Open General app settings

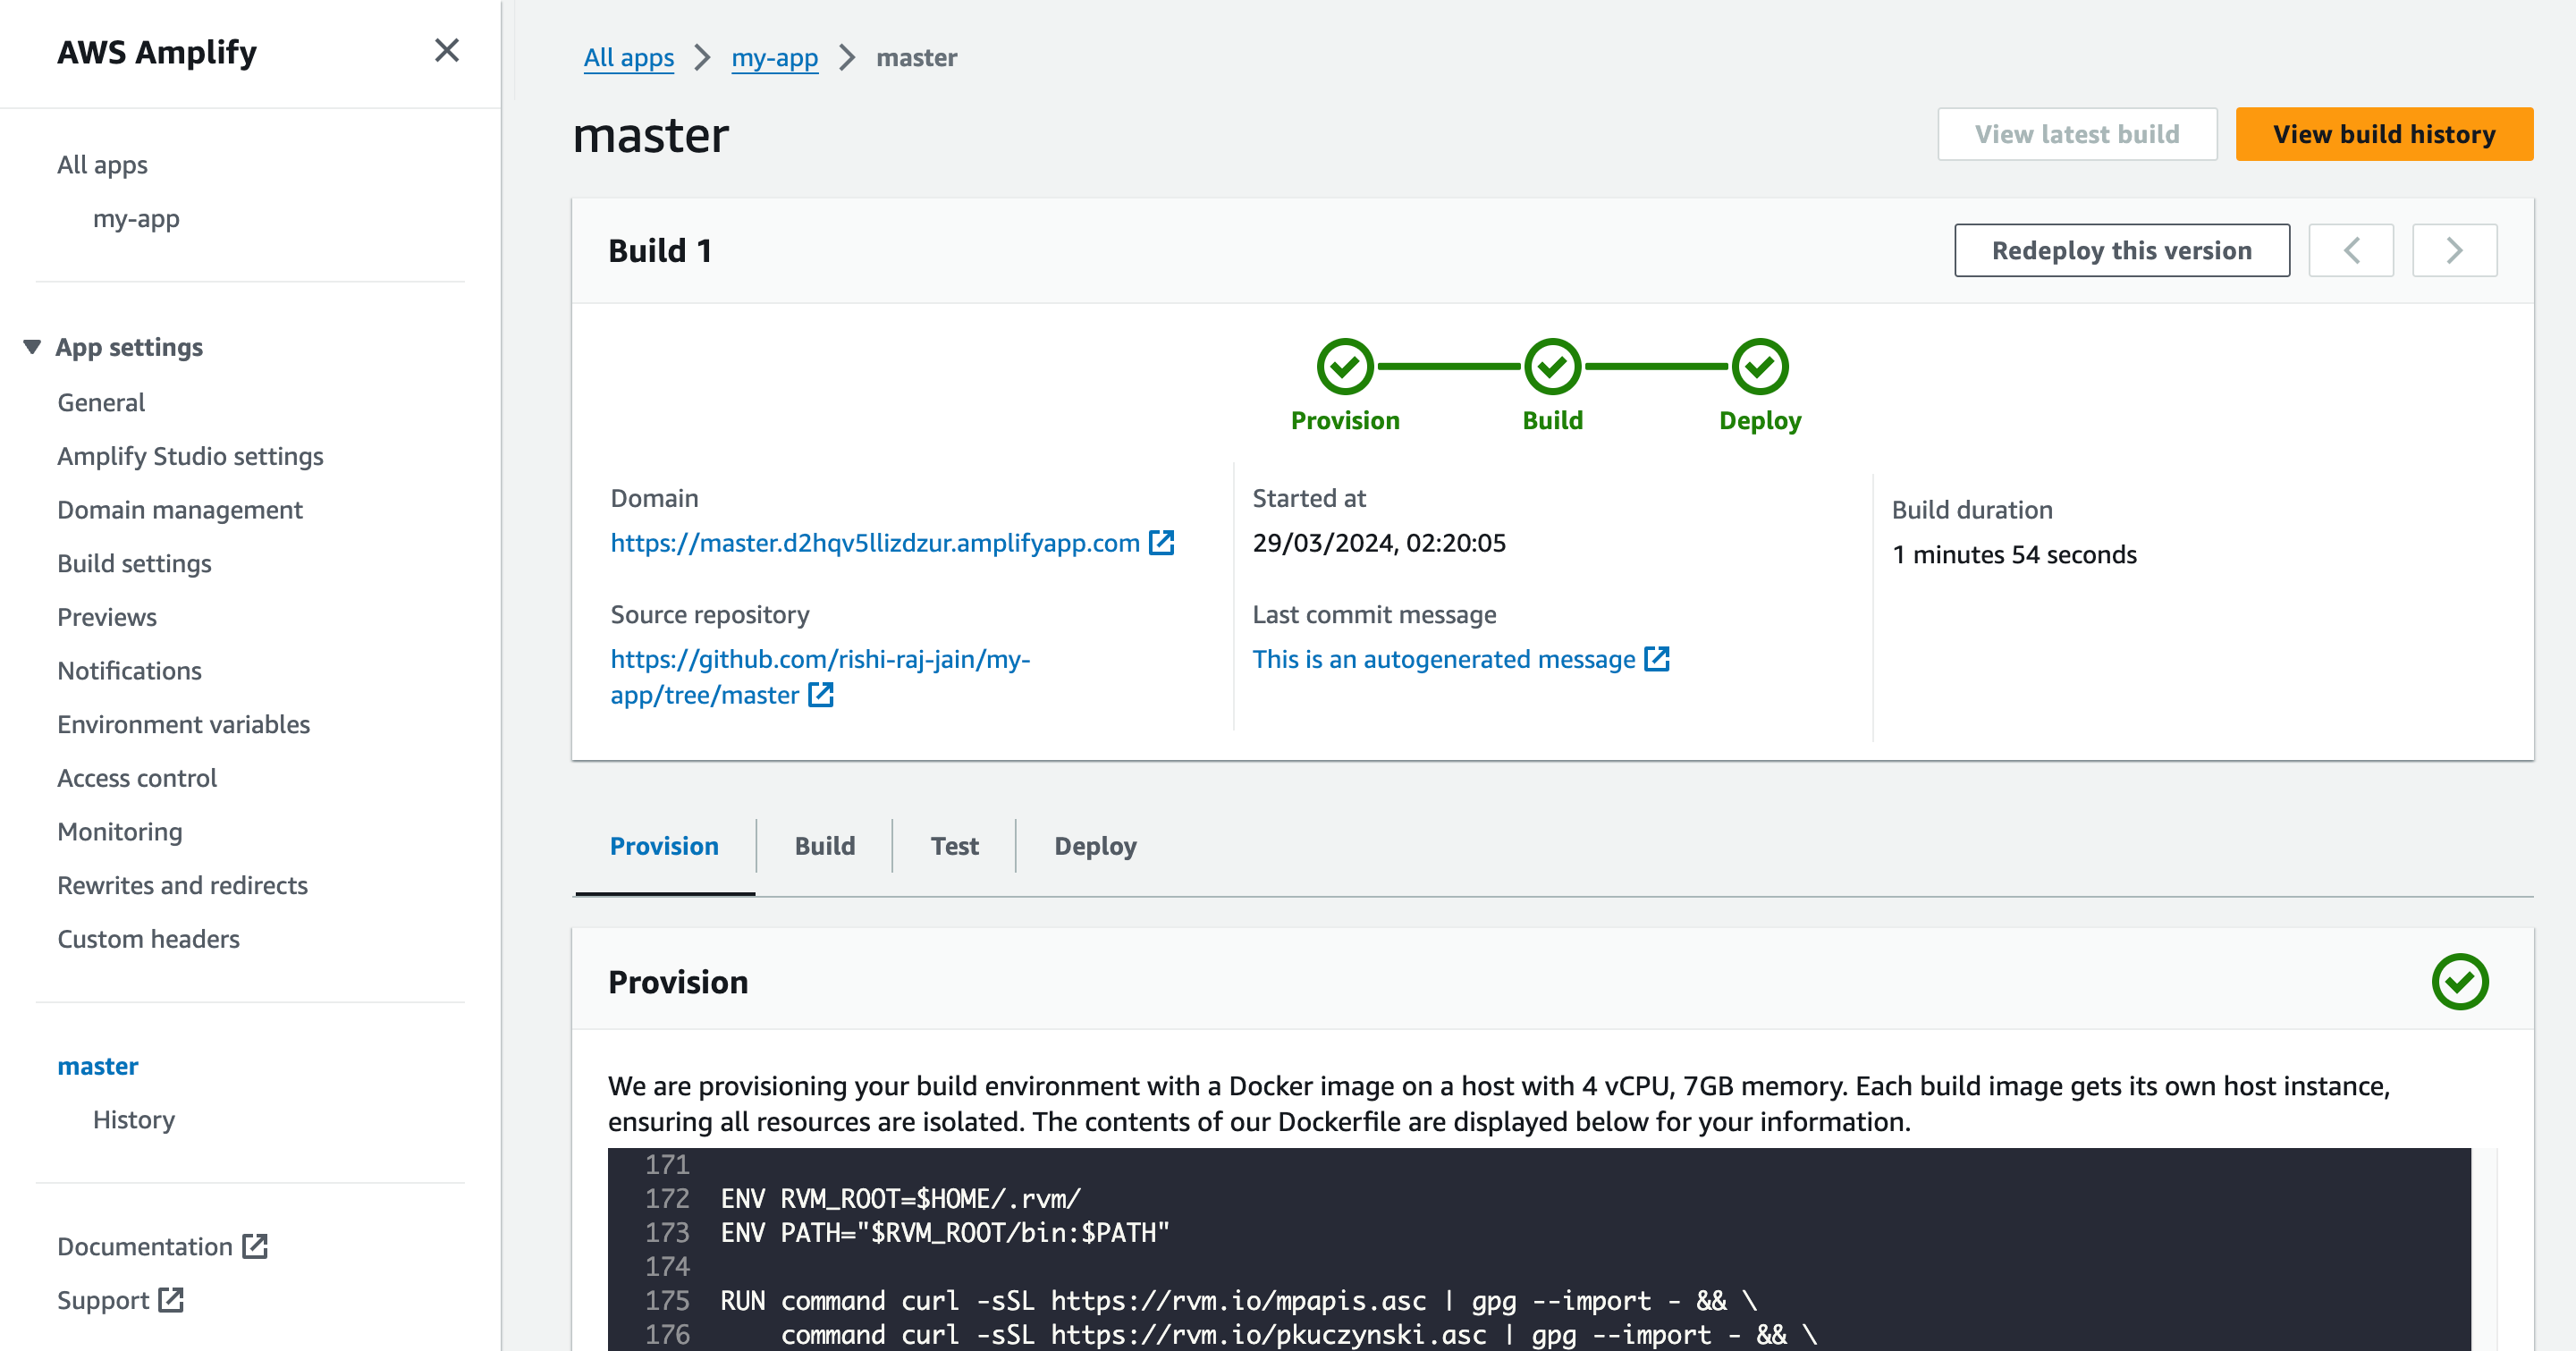pos(101,402)
